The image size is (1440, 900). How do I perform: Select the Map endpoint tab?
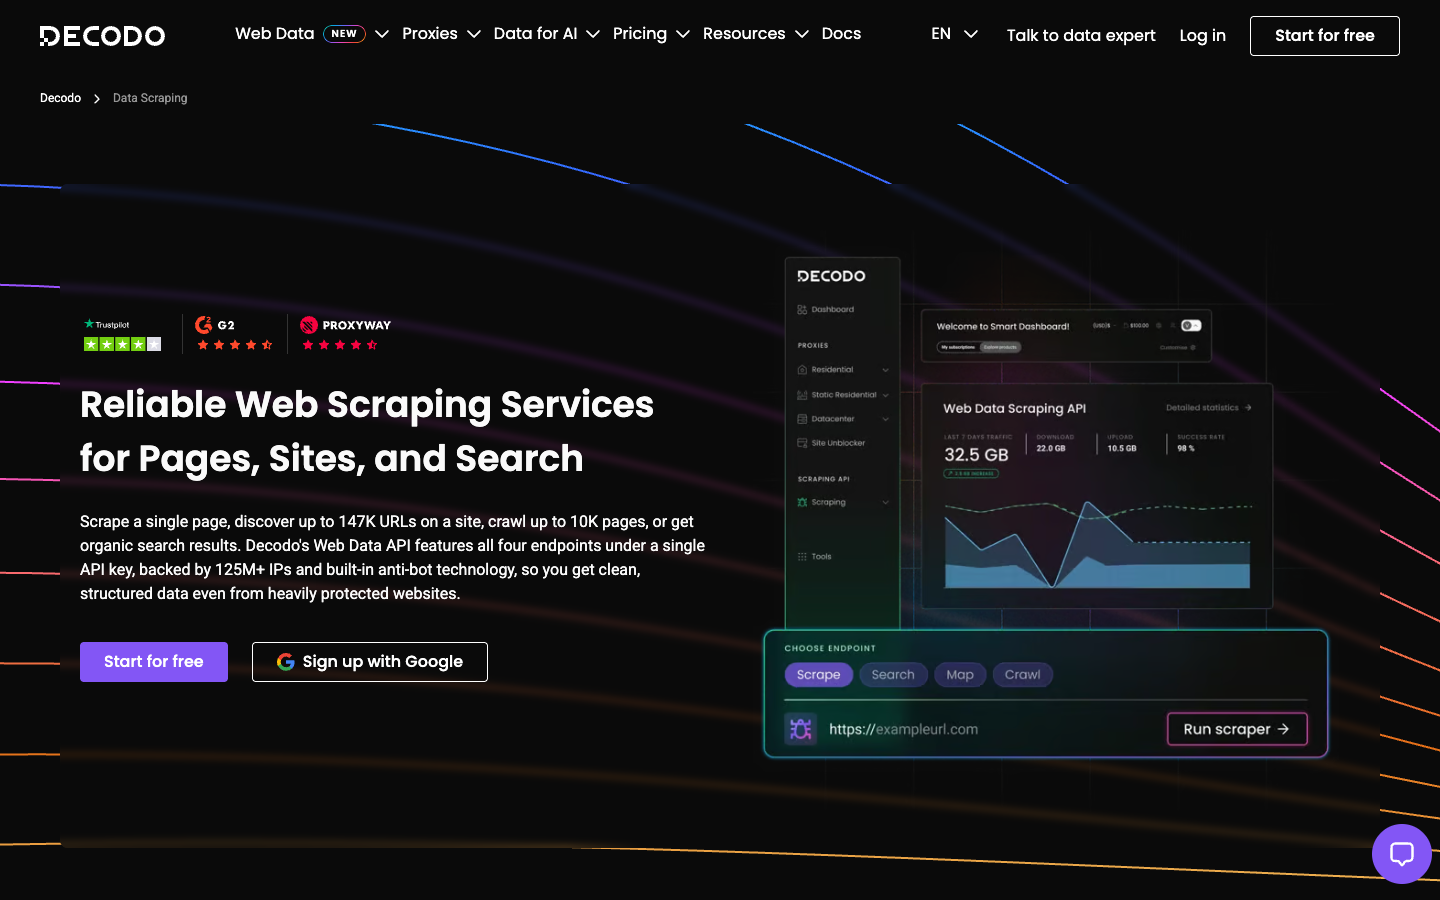[960, 675]
